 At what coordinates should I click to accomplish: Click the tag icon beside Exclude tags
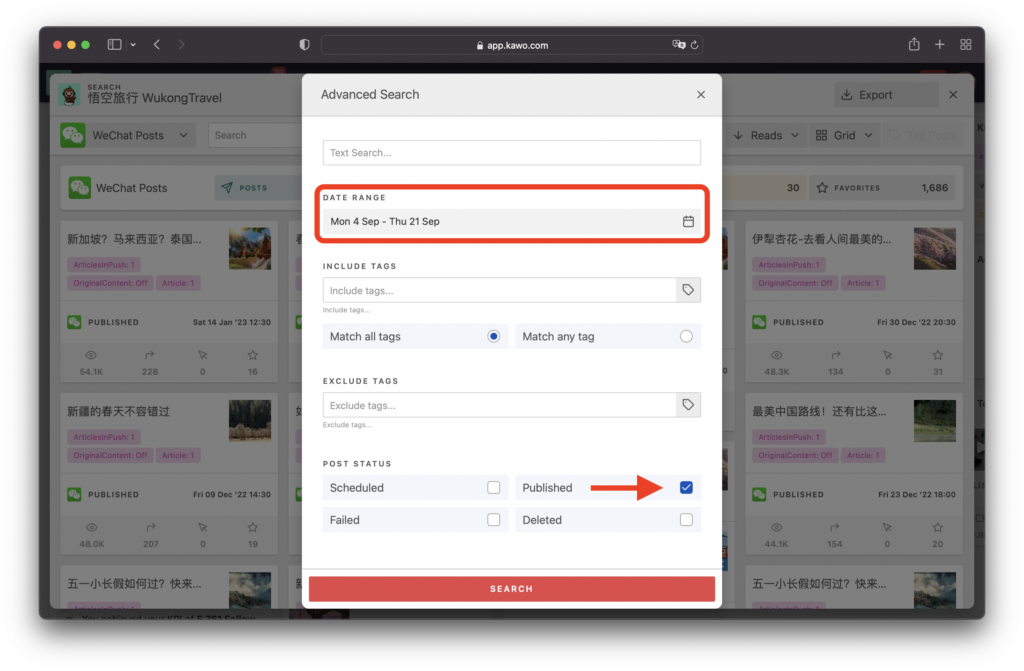click(x=688, y=405)
